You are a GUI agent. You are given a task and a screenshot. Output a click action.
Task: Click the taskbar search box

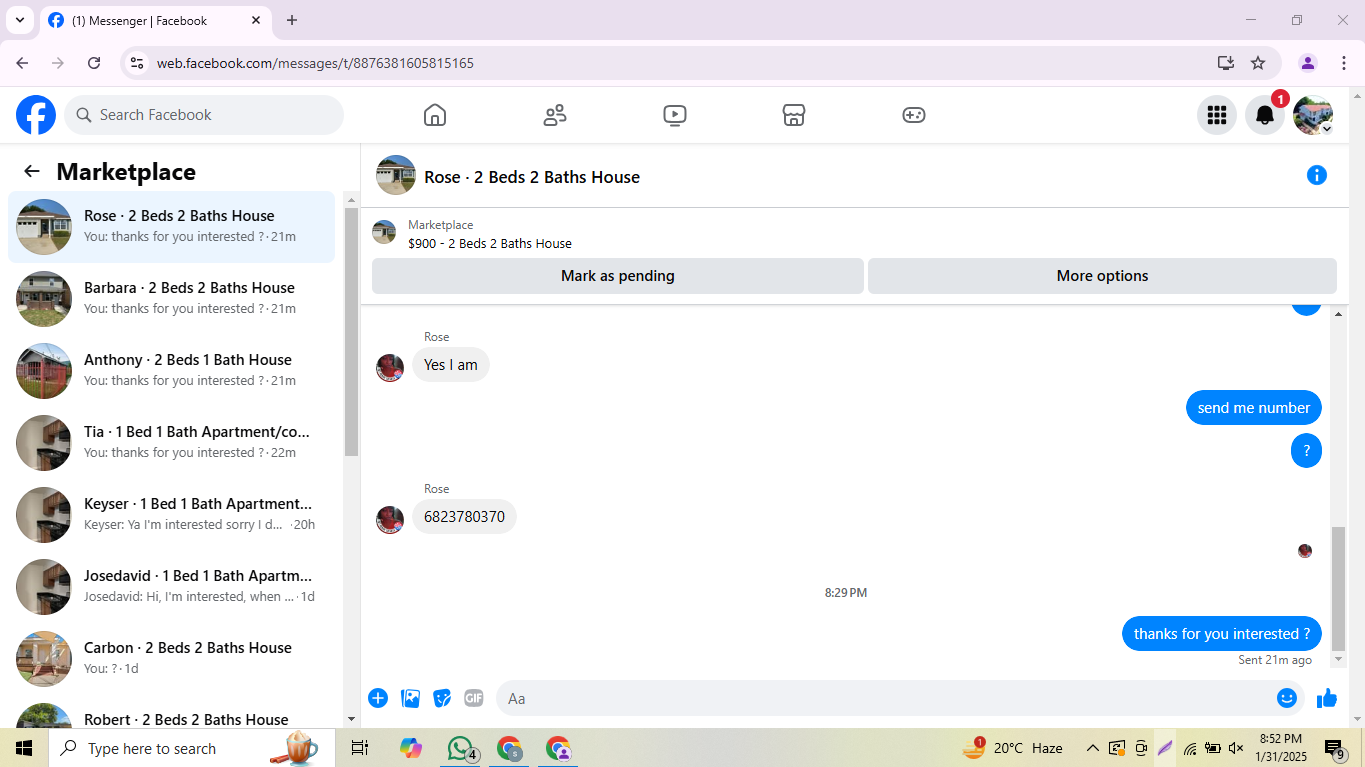(192, 748)
